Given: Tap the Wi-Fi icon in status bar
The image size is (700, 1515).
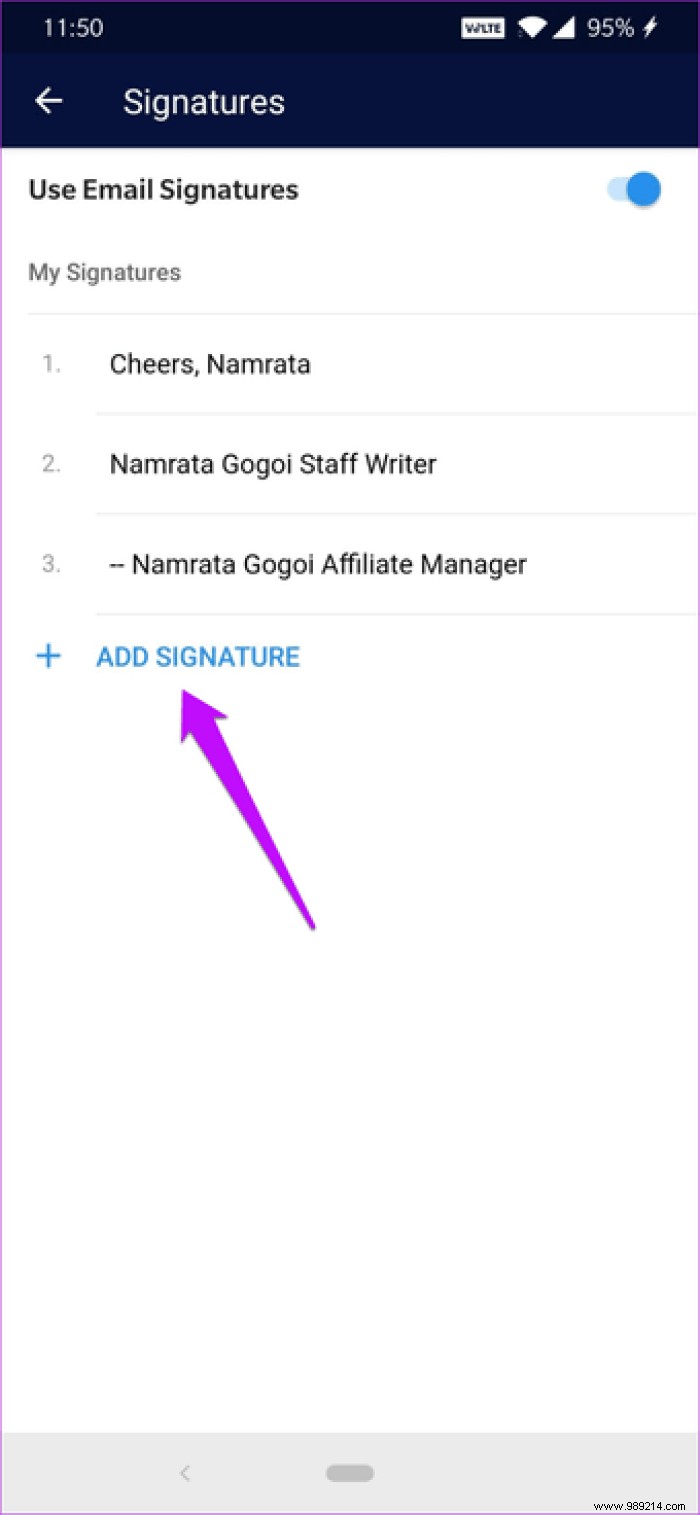Looking at the screenshot, I should click(x=533, y=28).
